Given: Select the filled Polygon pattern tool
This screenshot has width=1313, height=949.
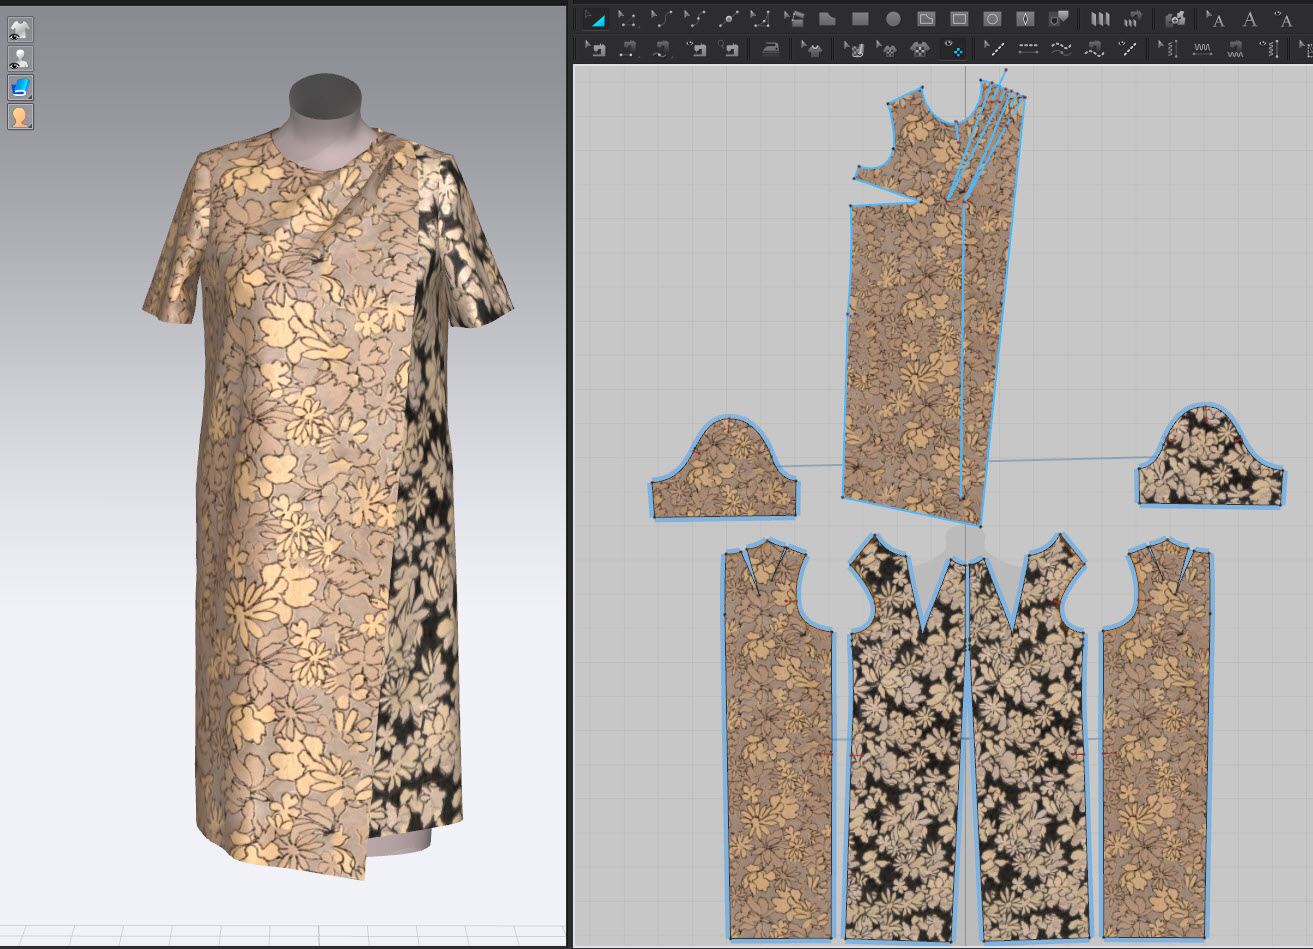Looking at the screenshot, I should tap(827, 19).
